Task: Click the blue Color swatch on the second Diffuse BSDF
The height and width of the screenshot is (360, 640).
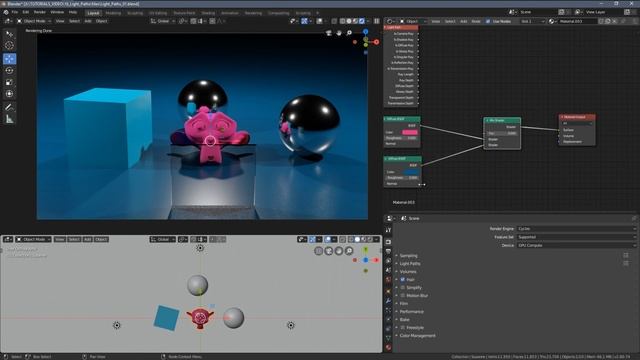Action: 410,172
